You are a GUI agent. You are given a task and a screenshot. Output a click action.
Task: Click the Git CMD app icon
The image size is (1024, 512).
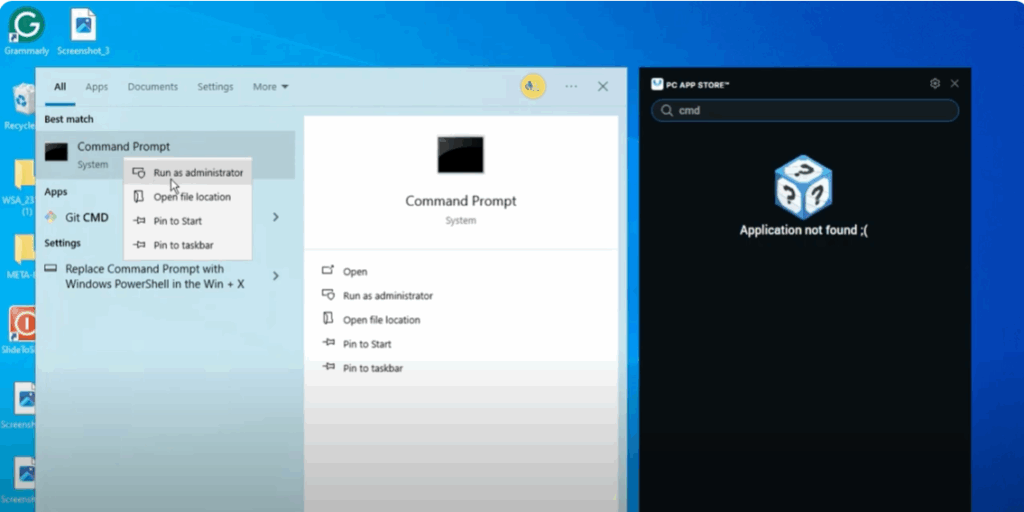click(x=50, y=217)
